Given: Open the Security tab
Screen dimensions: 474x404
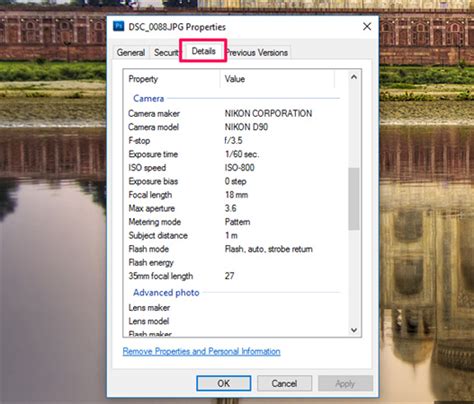Looking at the screenshot, I should coord(166,52).
